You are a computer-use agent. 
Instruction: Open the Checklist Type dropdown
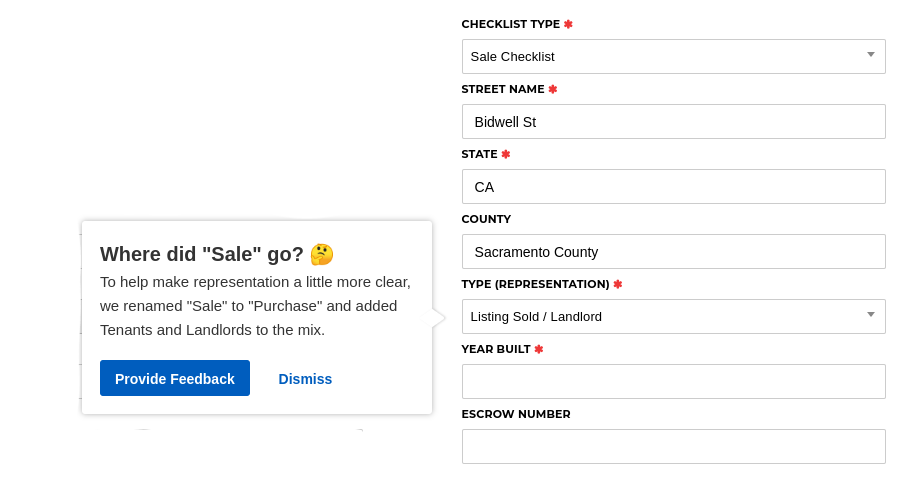pyautogui.click(x=674, y=57)
